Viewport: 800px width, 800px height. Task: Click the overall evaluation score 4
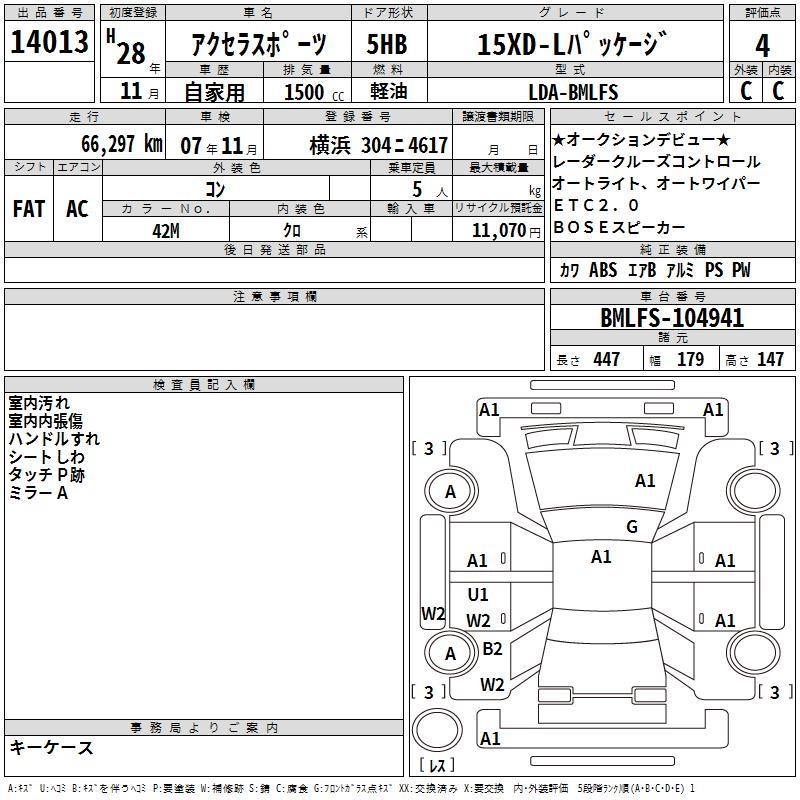(x=762, y=45)
